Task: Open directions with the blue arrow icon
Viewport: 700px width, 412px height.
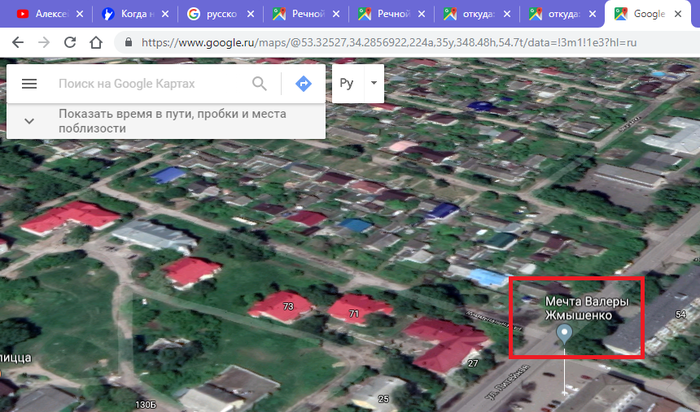Action: tap(304, 84)
